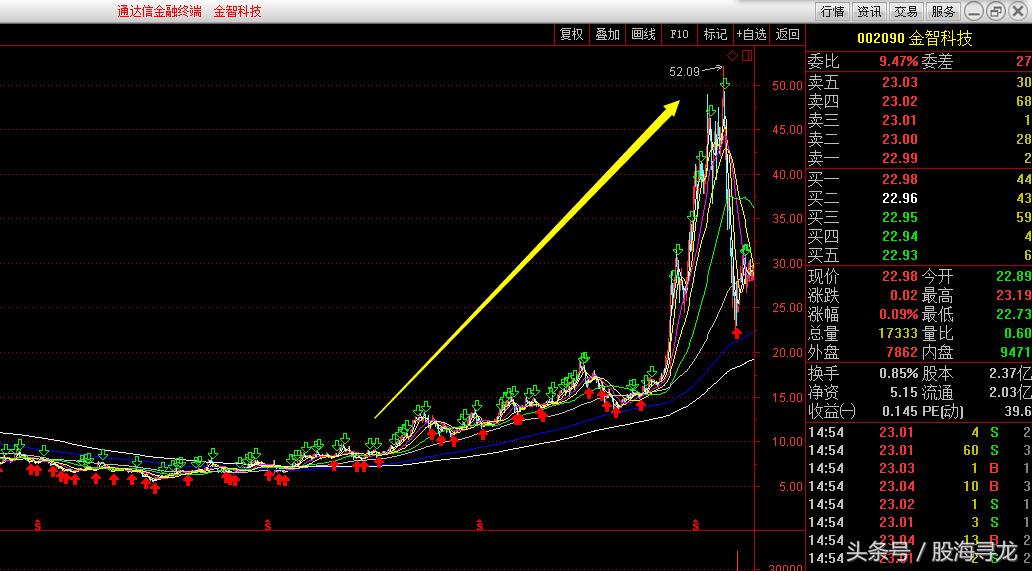Open F10 company fundamentals
Viewport: 1032px width, 571px height.
tap(679, 35)
